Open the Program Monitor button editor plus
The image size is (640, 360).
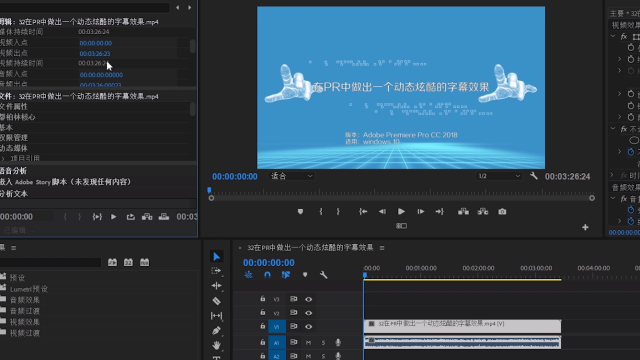click(x=585, y=227)
